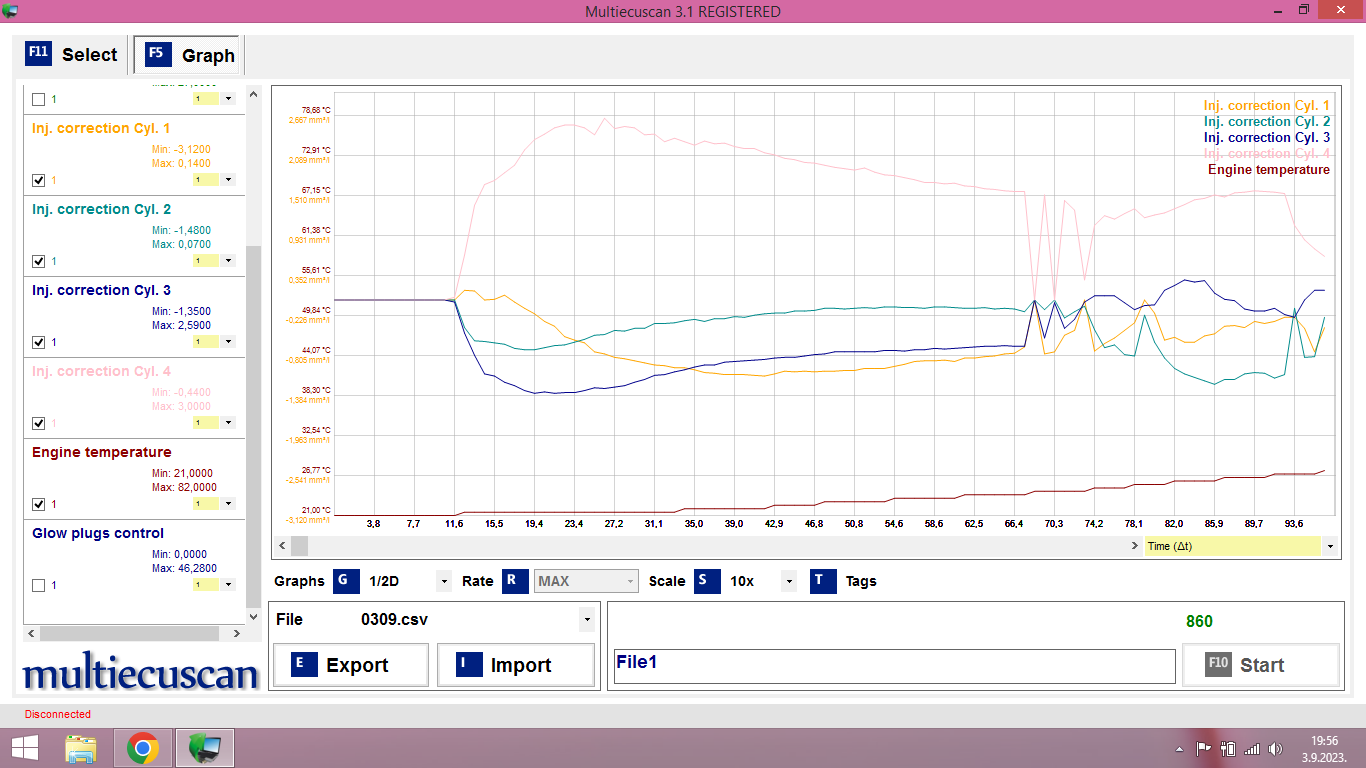The height and width of the screenshot is (768, 1366).
Task: Click the R key icon beside Rate
Action: (515, 581)
